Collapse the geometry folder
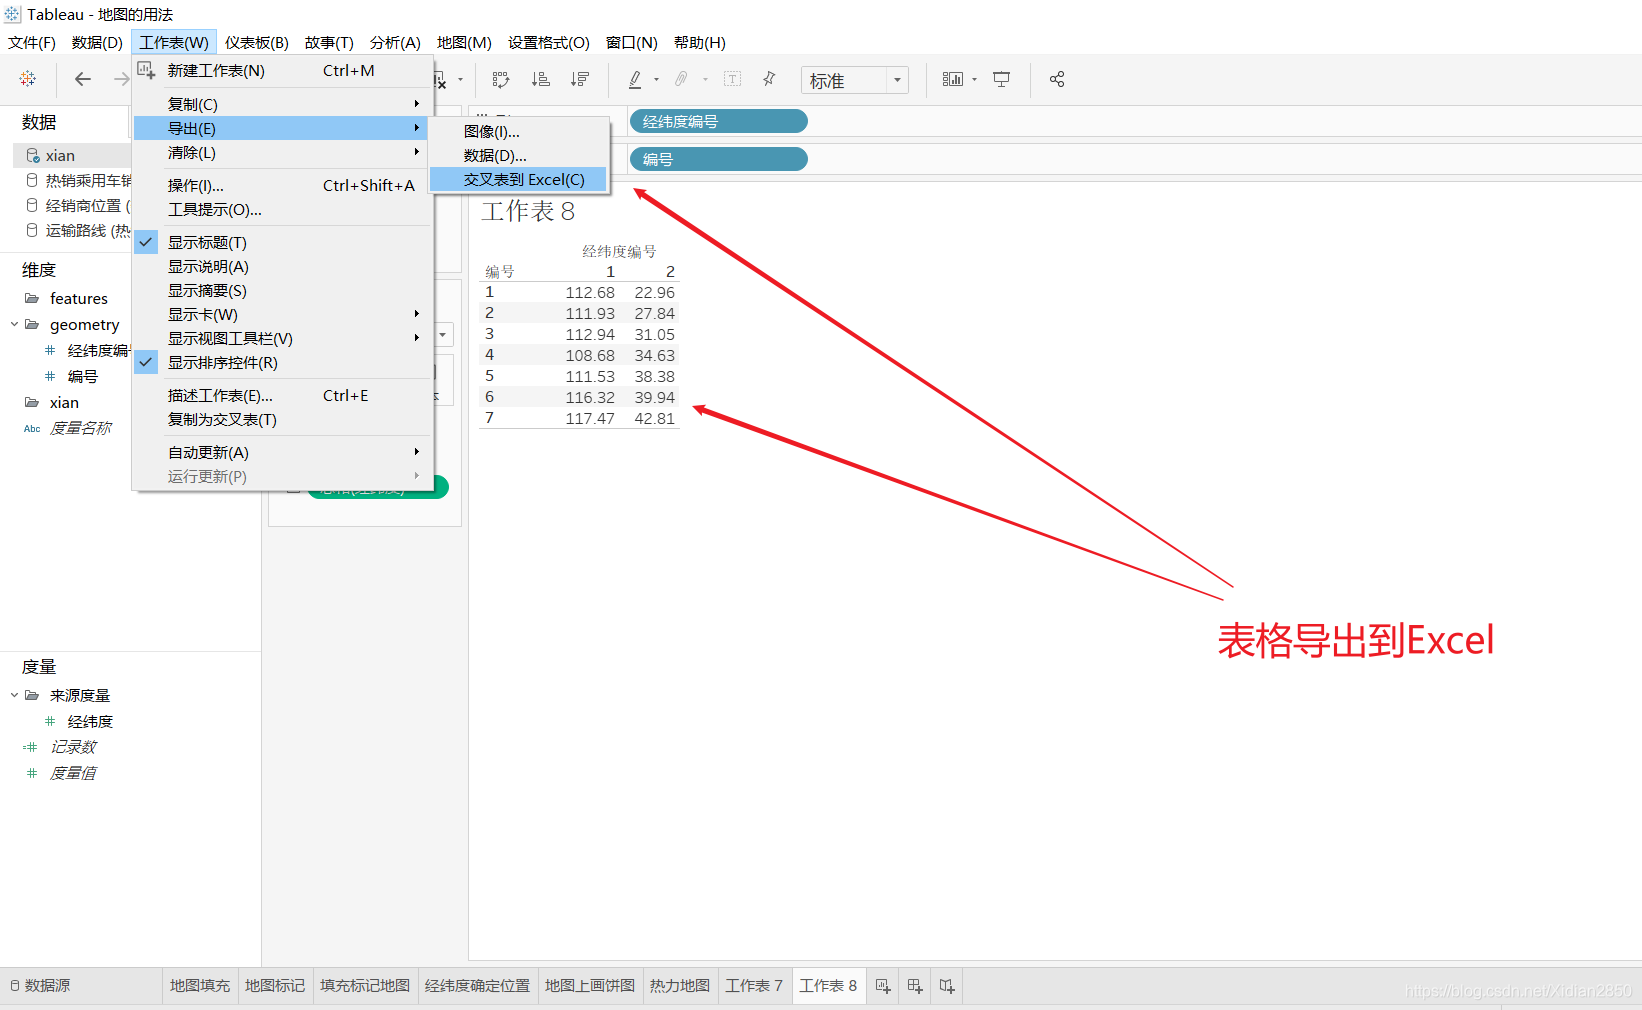This screenshot has width=1642, height=1010. click(14, 324)
